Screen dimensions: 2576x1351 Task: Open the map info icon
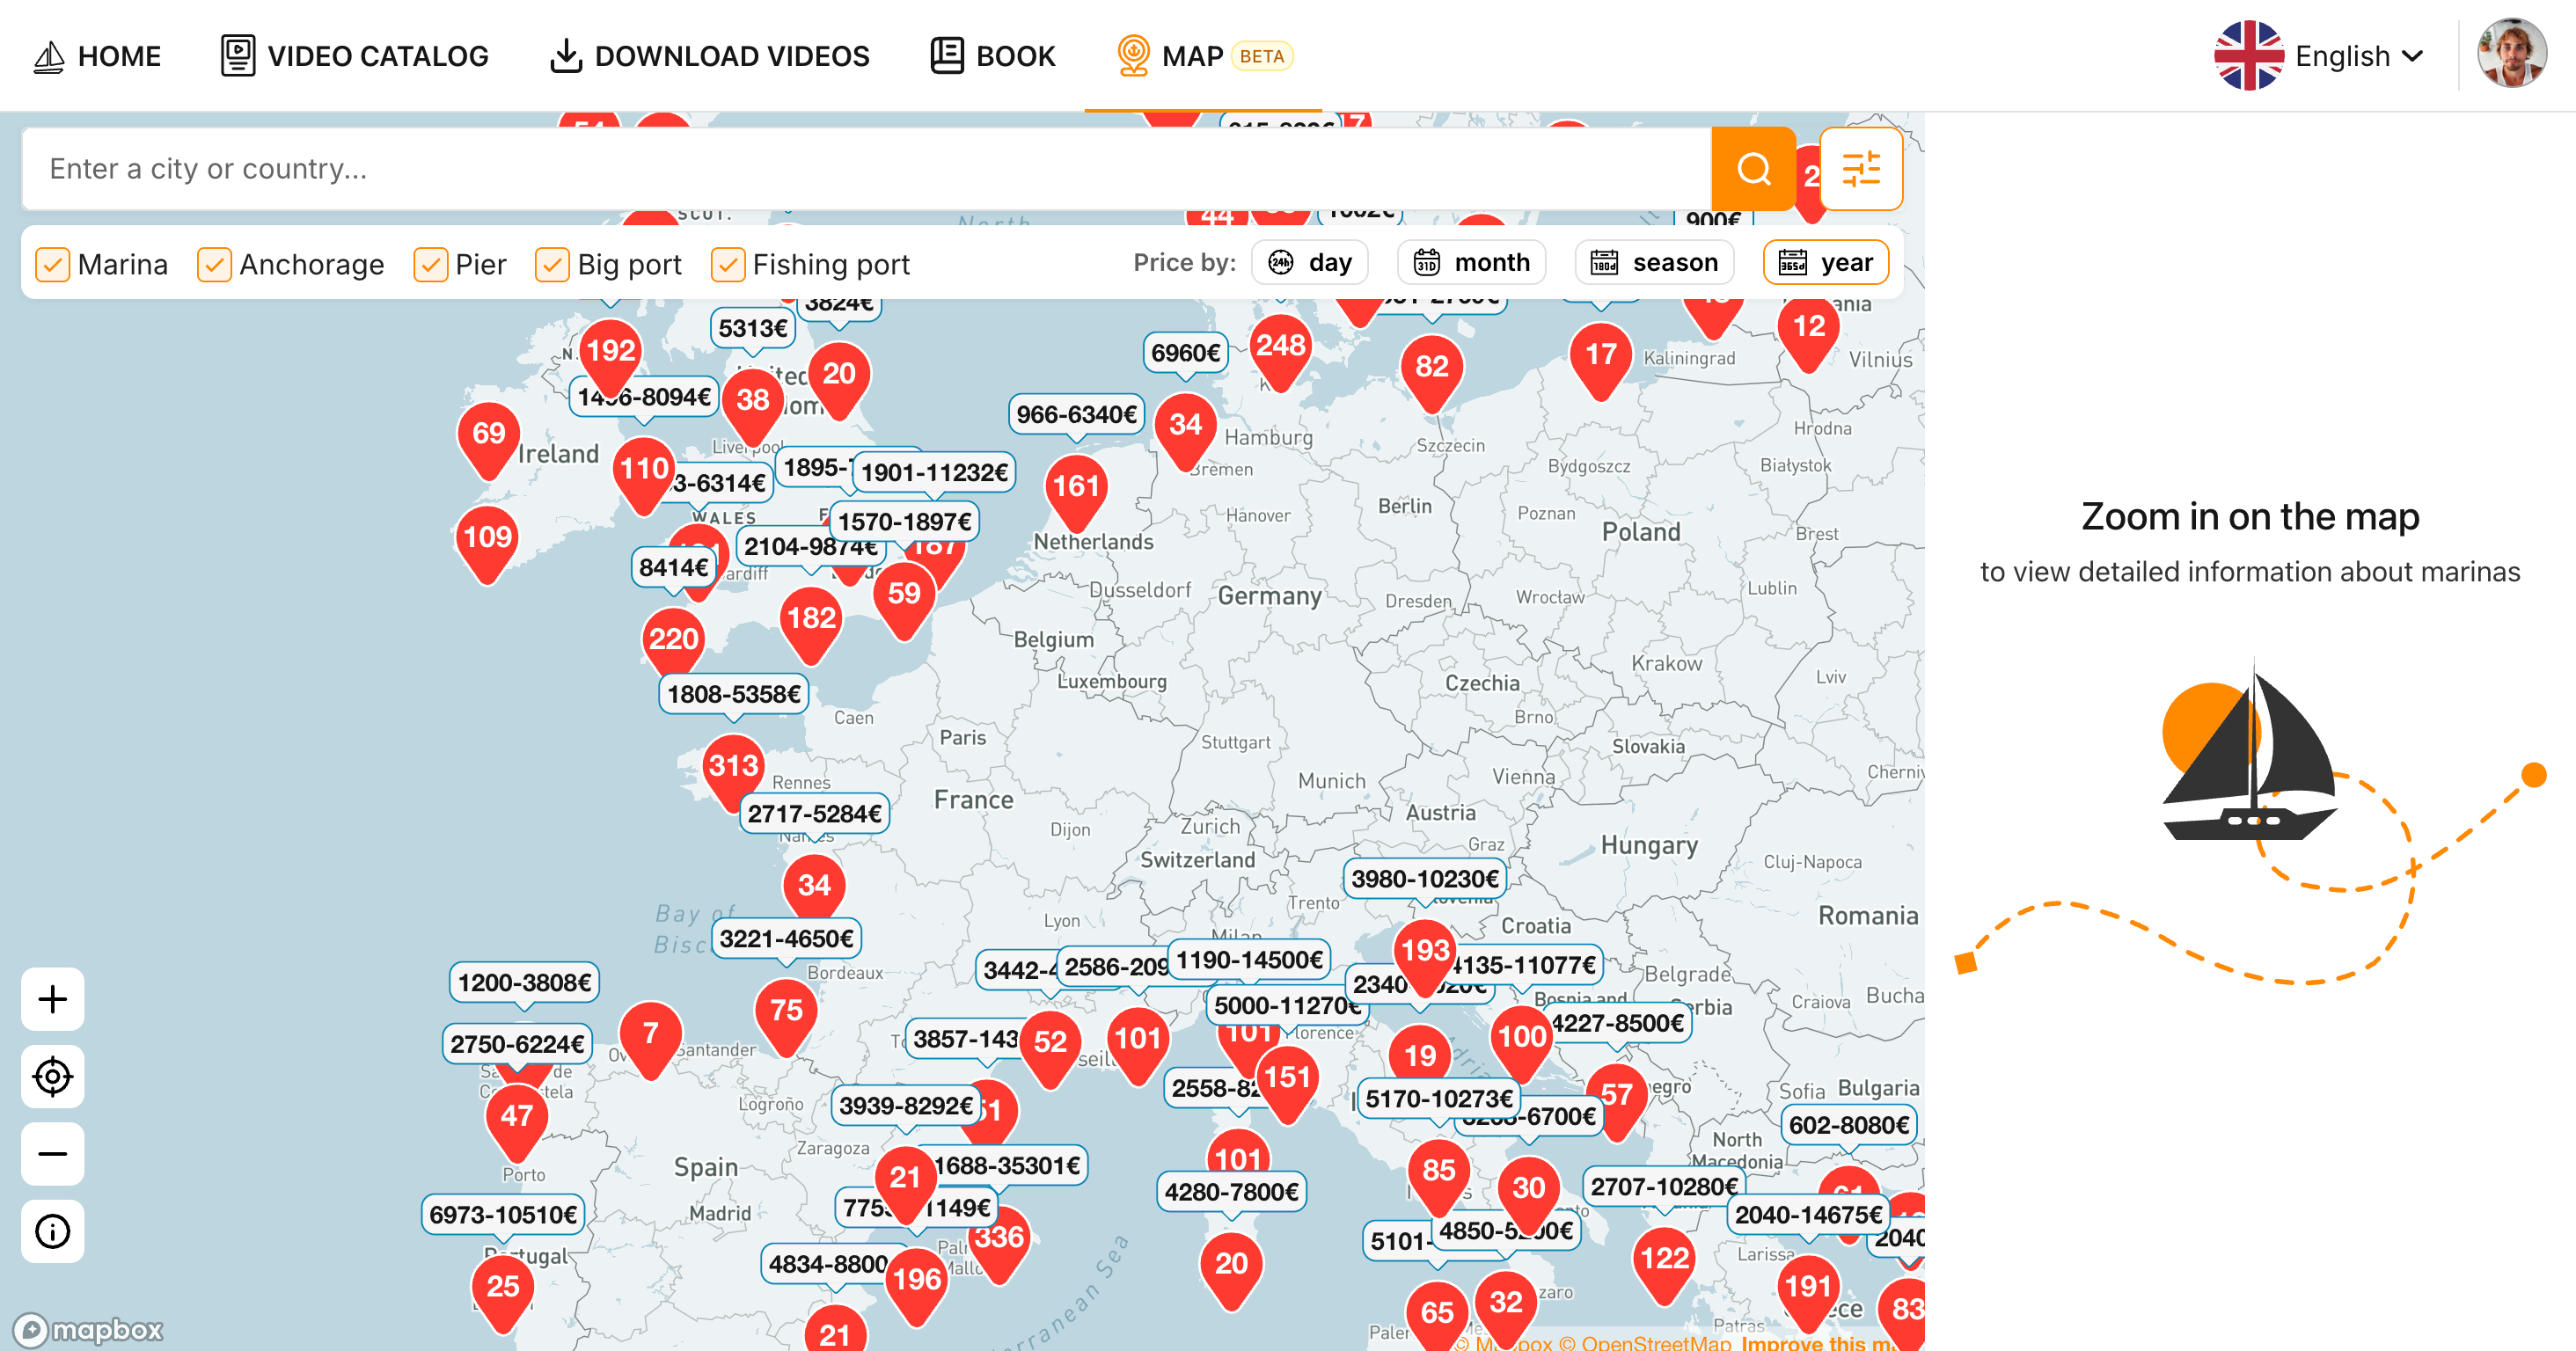[x=53, y=1231]
